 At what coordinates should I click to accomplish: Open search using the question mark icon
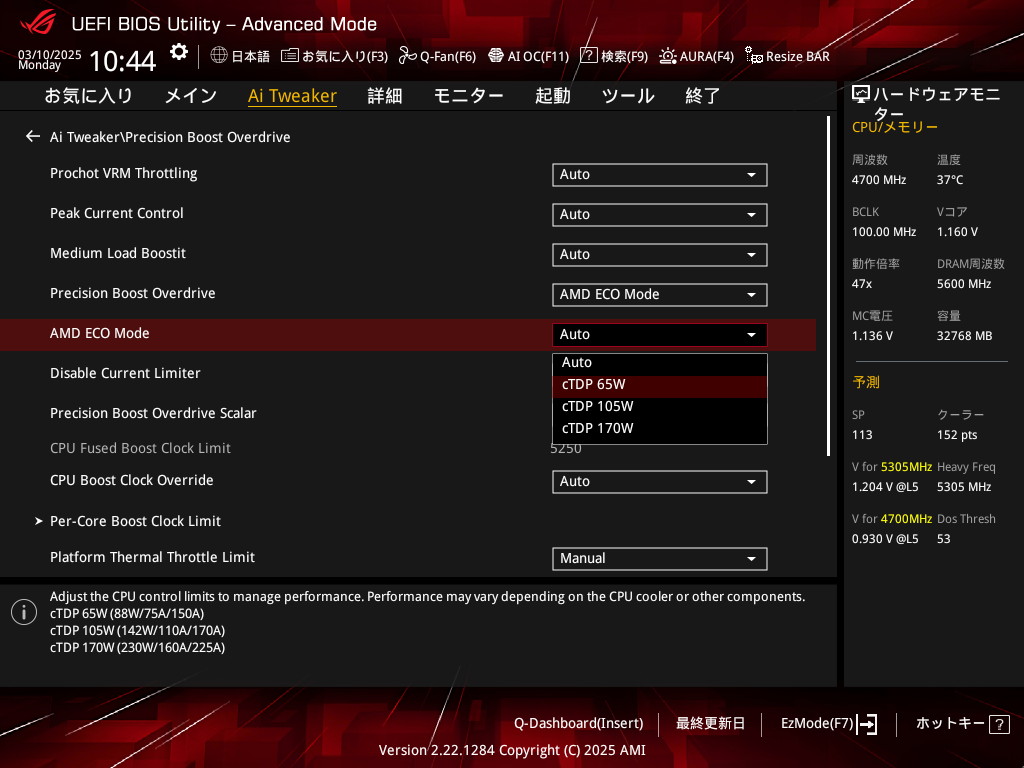click(589, 56)
